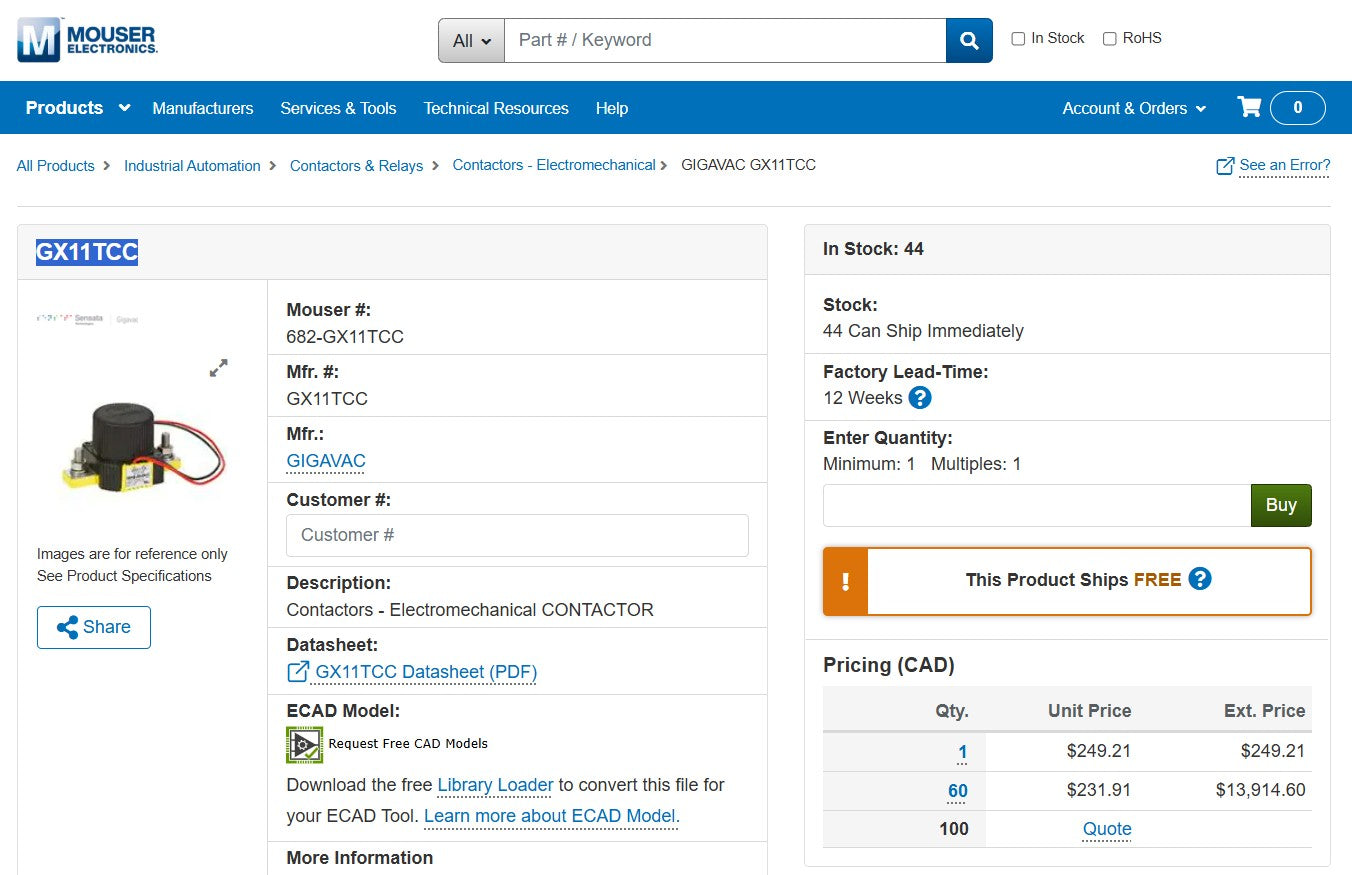Click the Ships FREE help question mark

pyautogui.click(x=1200, y=579)
